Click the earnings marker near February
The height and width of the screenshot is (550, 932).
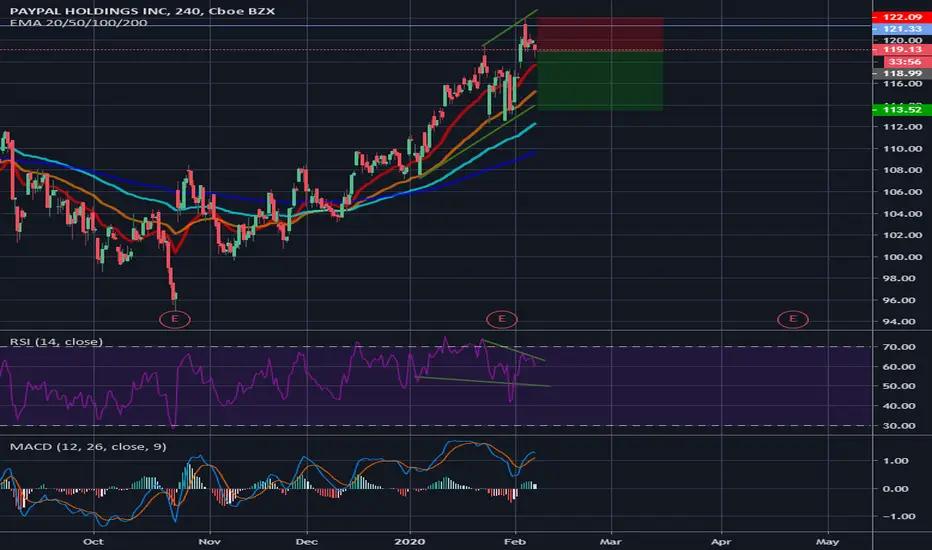pos(502,319)
